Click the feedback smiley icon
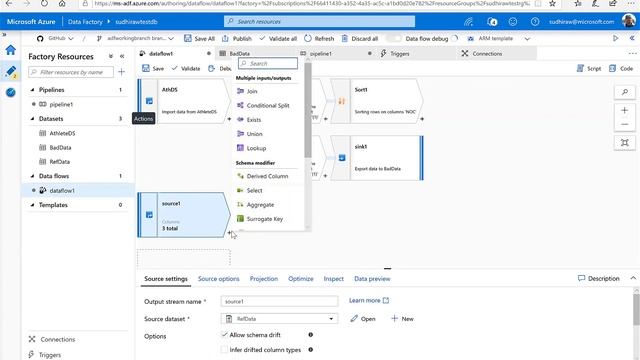The height and width of the screenshot is (360, 640). (513, 22)
